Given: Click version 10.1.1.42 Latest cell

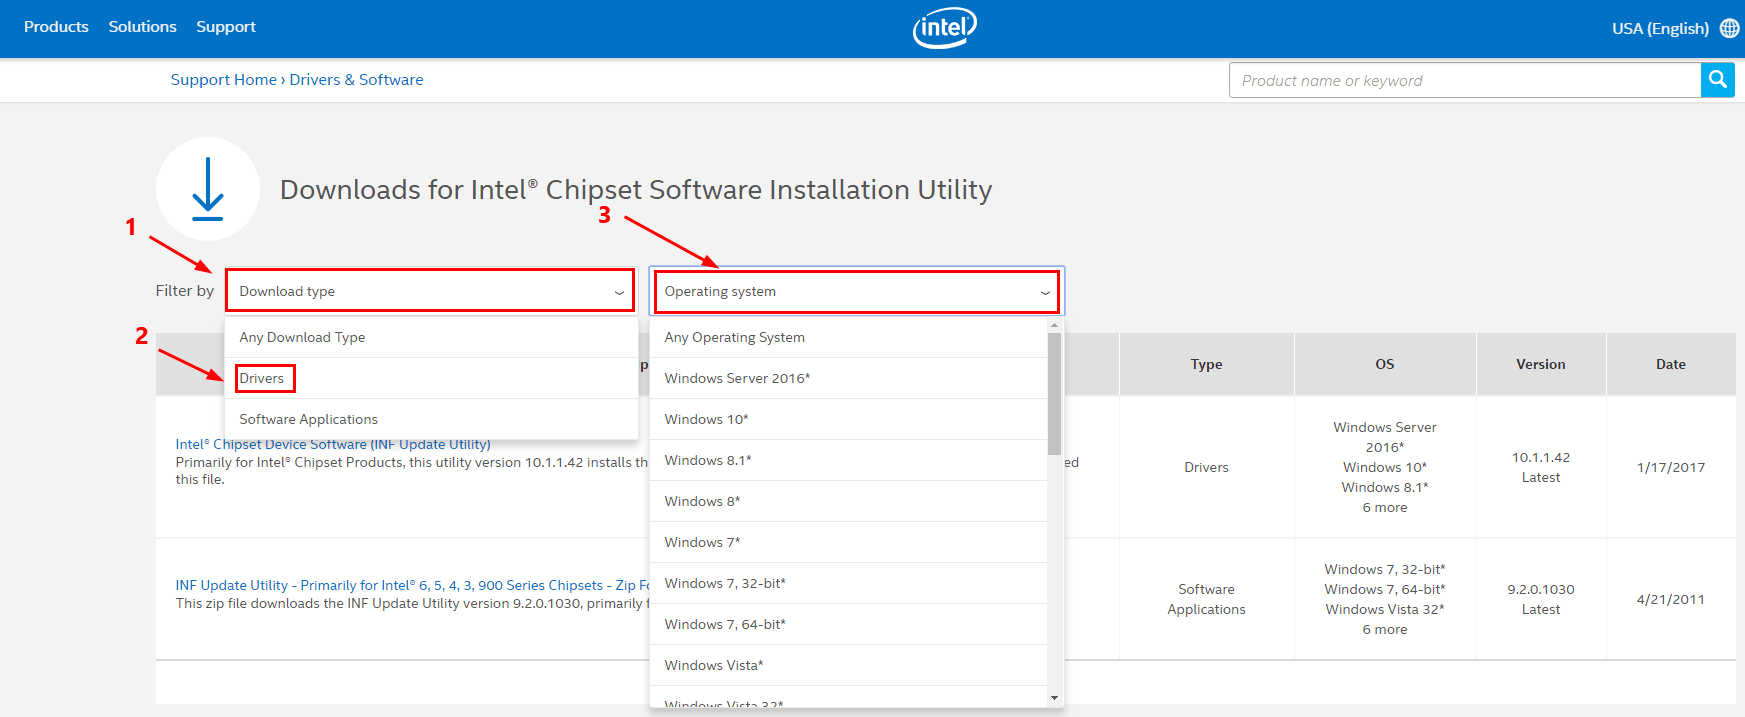Looking at the screenshot, I should click(x=1541, y=467).
